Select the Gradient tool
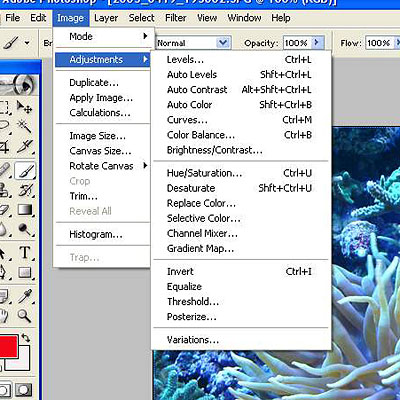This screenshot has width=400, height=400. point(25,210)
